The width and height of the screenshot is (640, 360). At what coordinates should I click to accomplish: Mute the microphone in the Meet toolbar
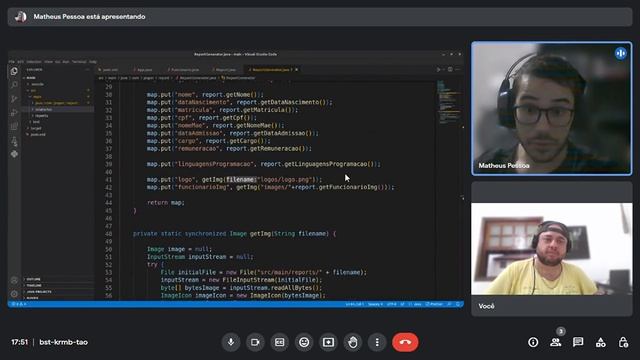pos(231,342)
